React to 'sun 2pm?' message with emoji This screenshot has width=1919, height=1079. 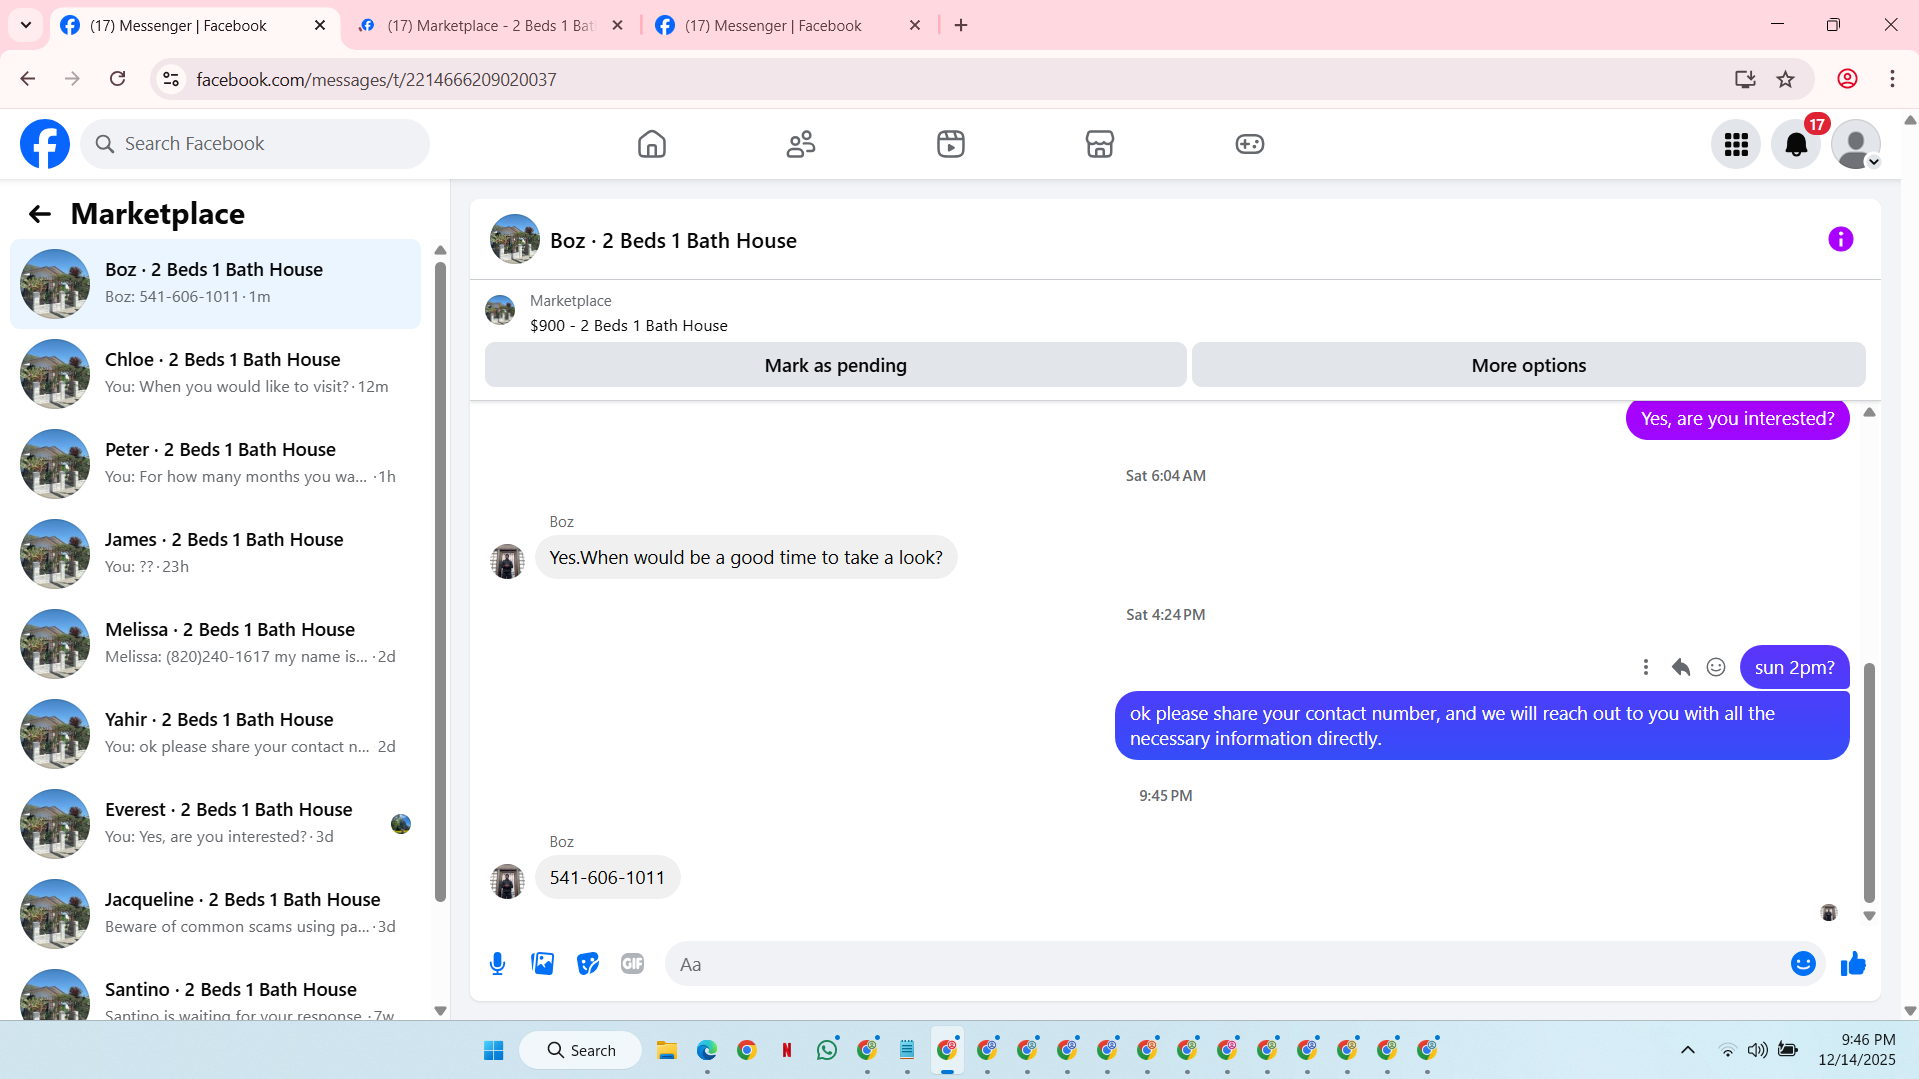[x=1716, y=667]
